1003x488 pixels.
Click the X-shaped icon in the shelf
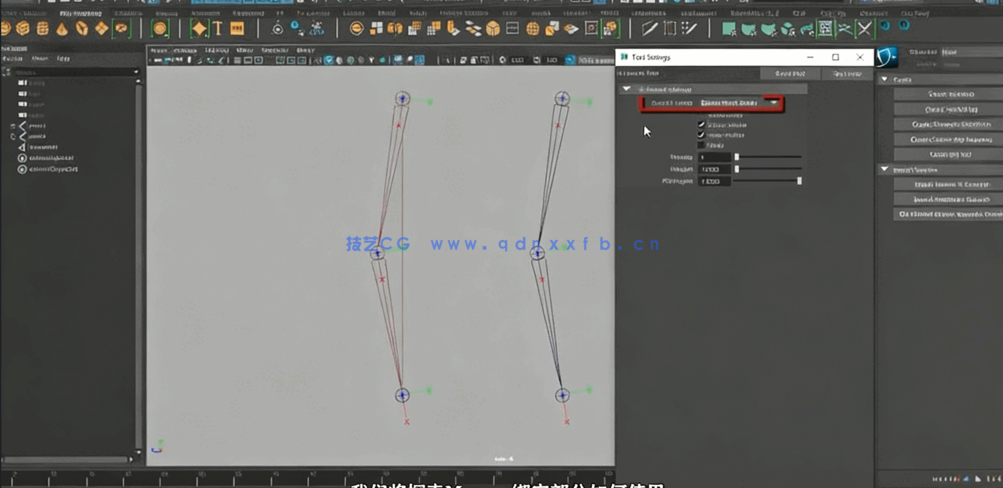pyautogui.click(x=865, y=29)
